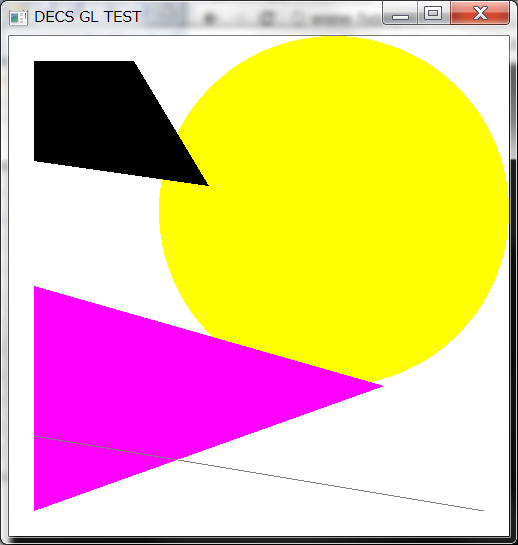Image resolution: width=518 pixels, height=545 pixels.
Task: Click the top-left corner of the black polygon
Action: 35,62
